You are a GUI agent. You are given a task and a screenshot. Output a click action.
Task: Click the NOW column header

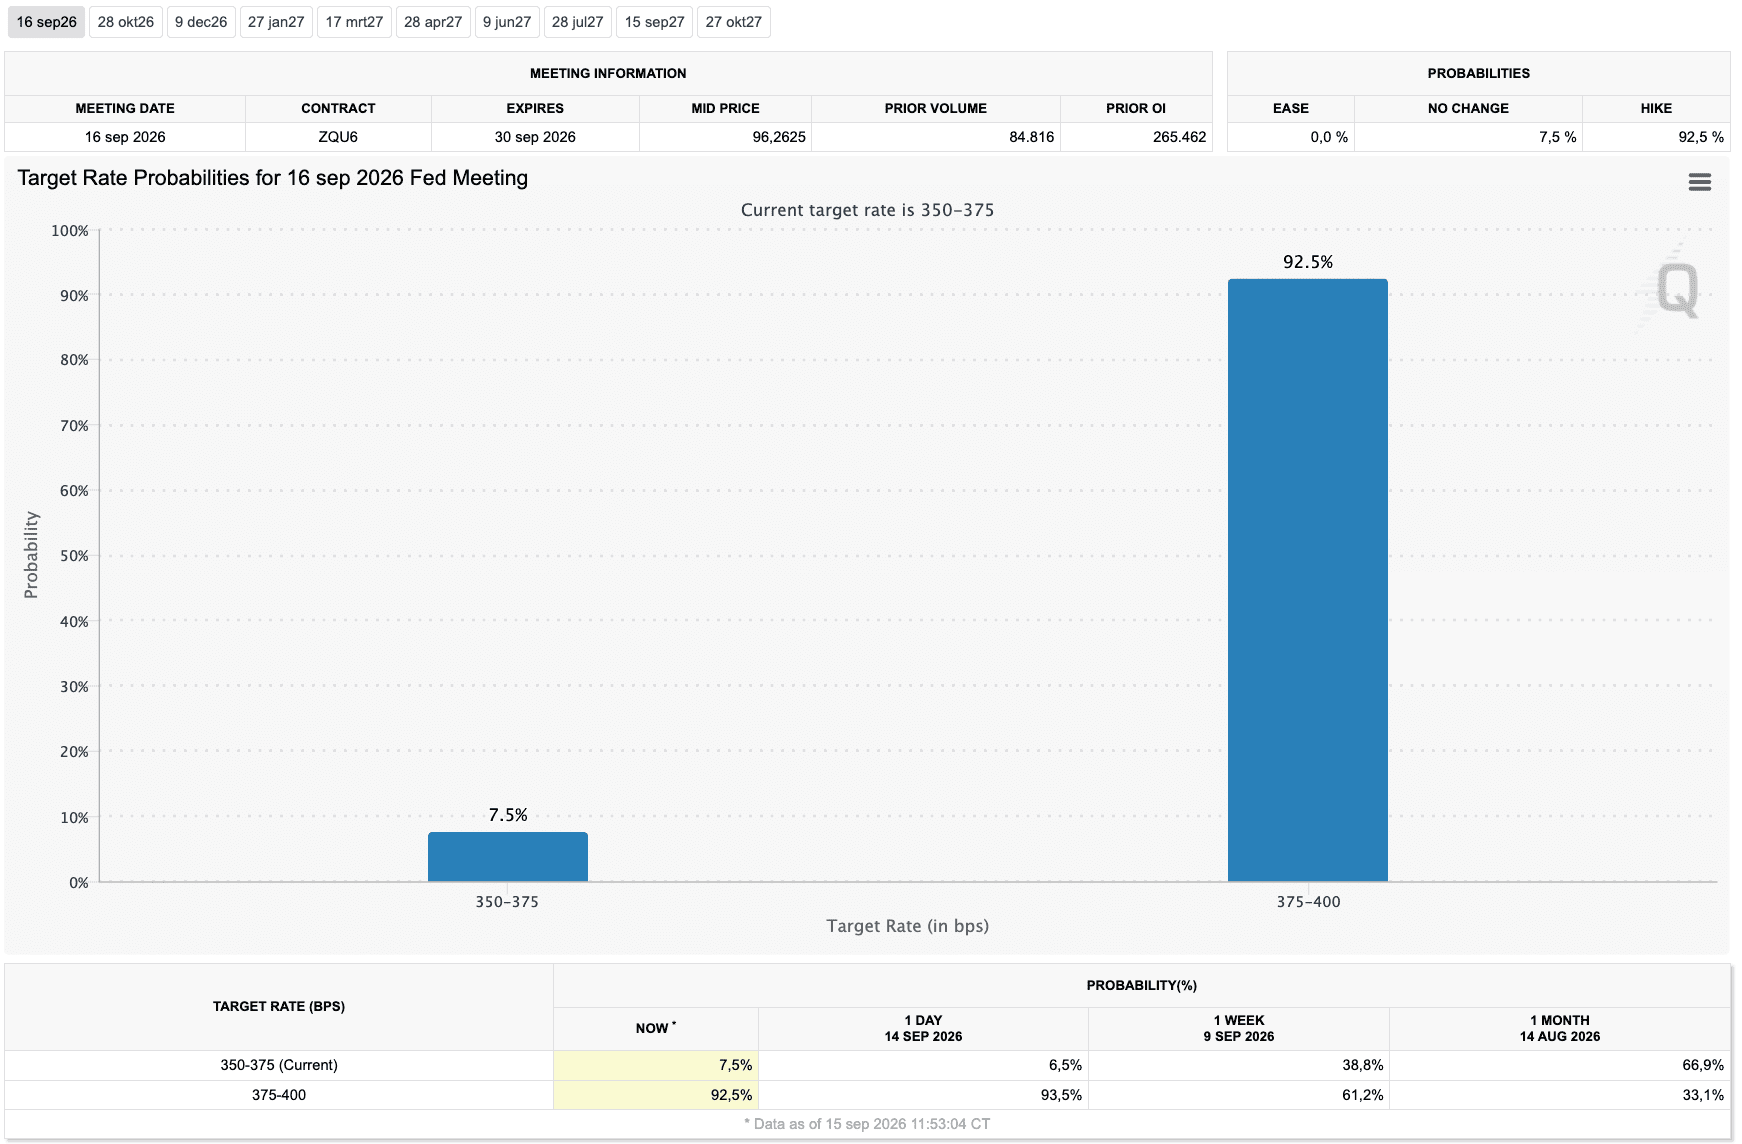pos(656,1028)
